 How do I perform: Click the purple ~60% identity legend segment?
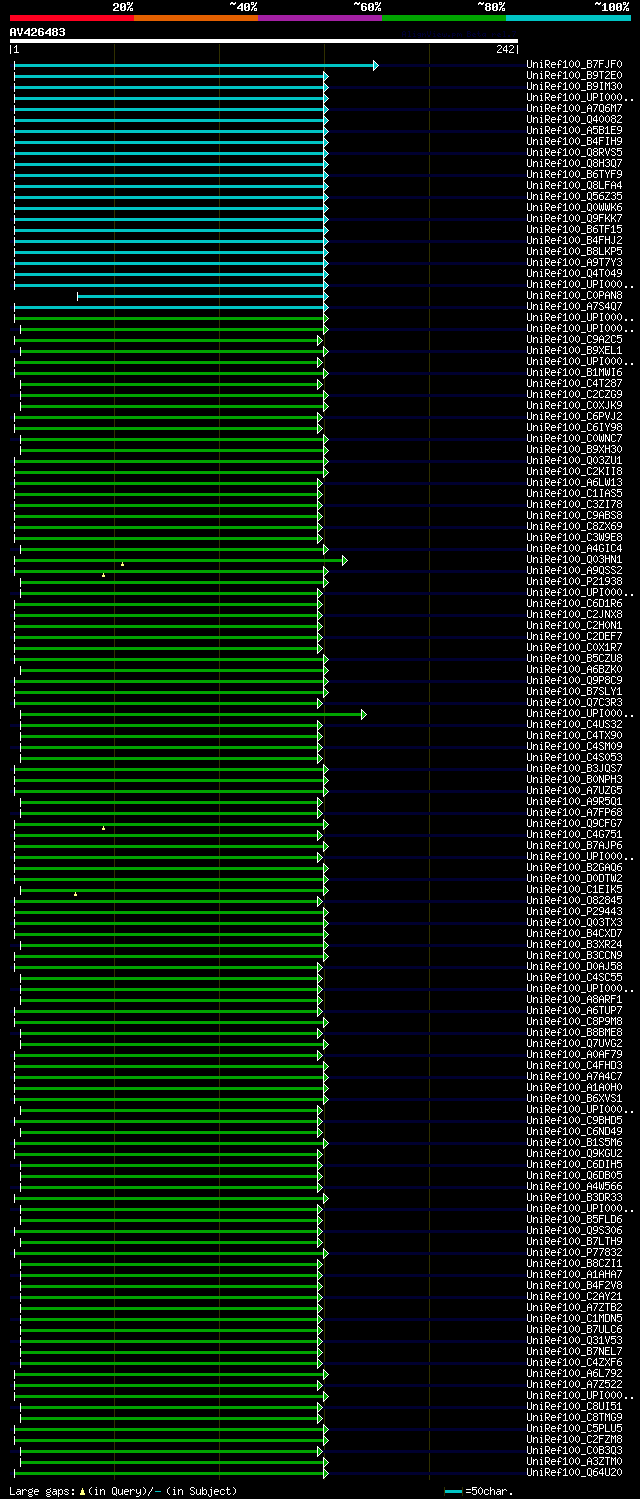pos(319,17)
